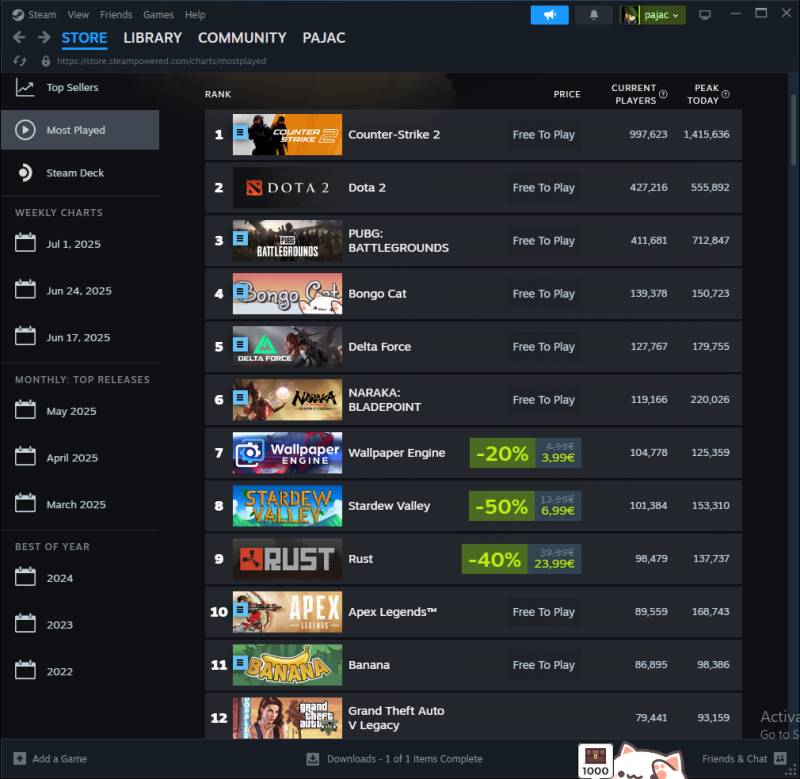Image resolution: width=800 pixels, height=779 pixels.
Task: Open the Rust game thumbnail
Action: 287,559
